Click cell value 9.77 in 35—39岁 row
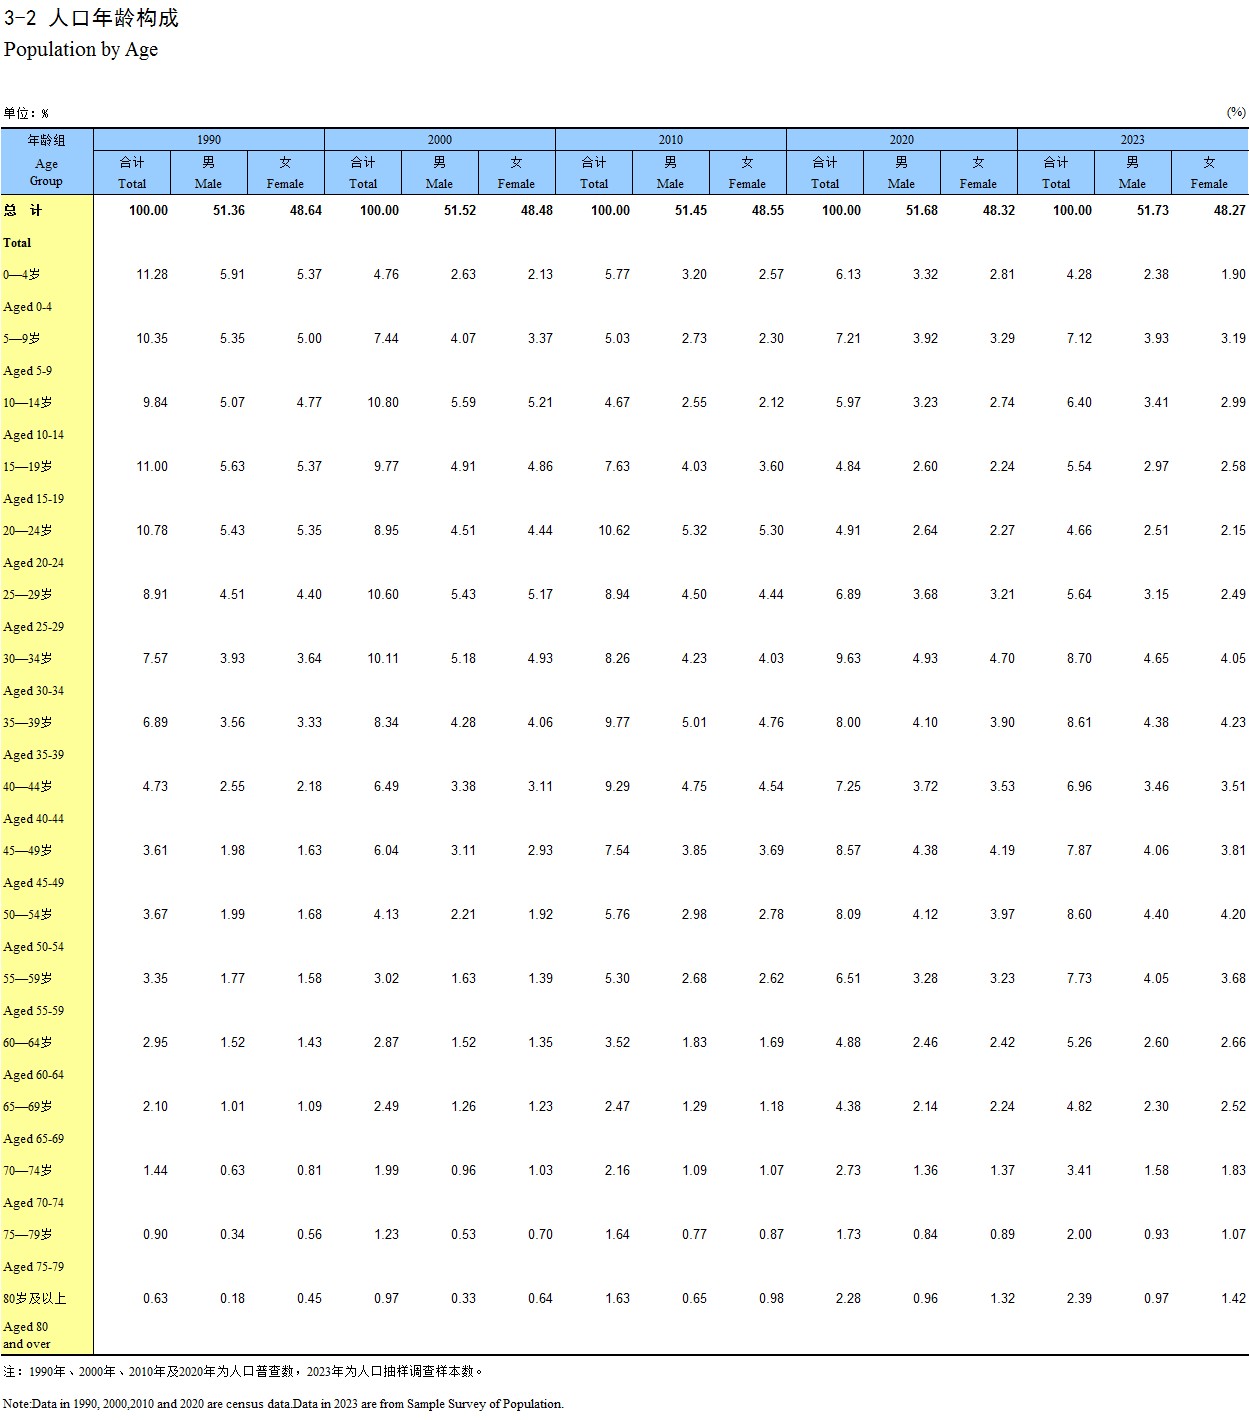This screenshot has width=1249, height=1420. click(617, 722)
